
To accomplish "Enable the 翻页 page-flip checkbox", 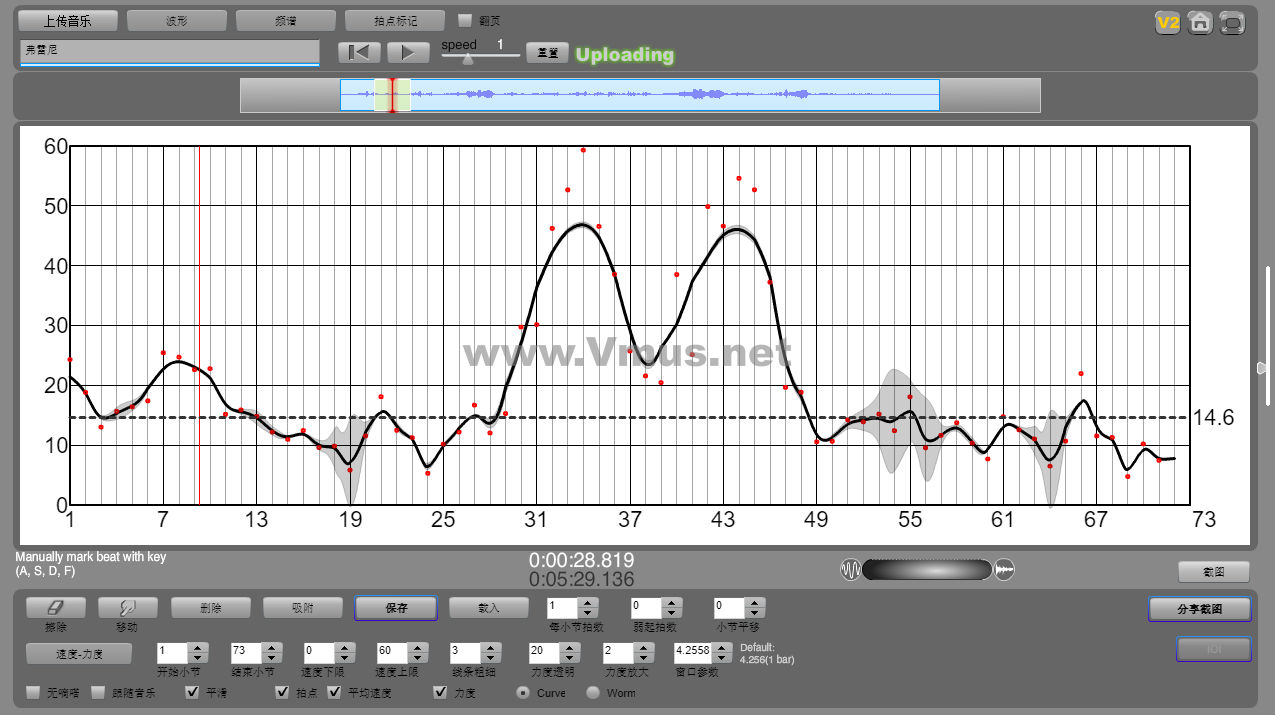I will coord(465,20).
